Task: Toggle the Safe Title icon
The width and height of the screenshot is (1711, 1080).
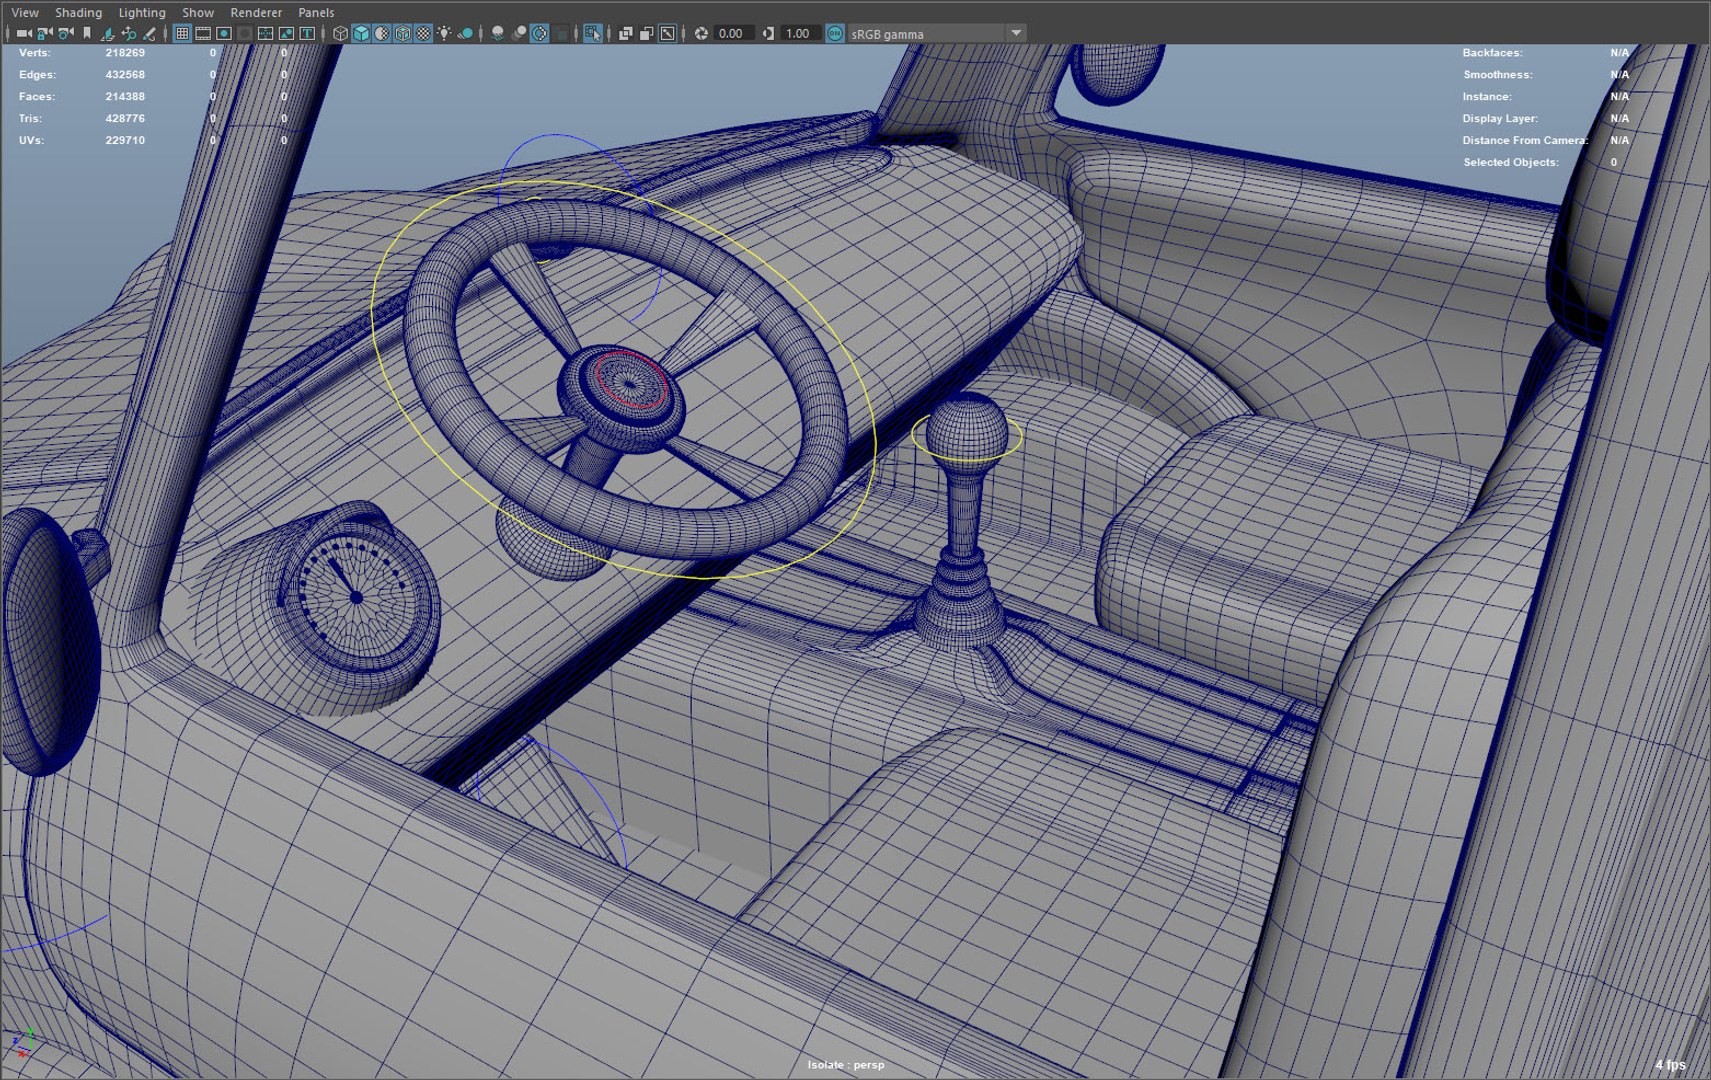Action: [x=307, y=33]
